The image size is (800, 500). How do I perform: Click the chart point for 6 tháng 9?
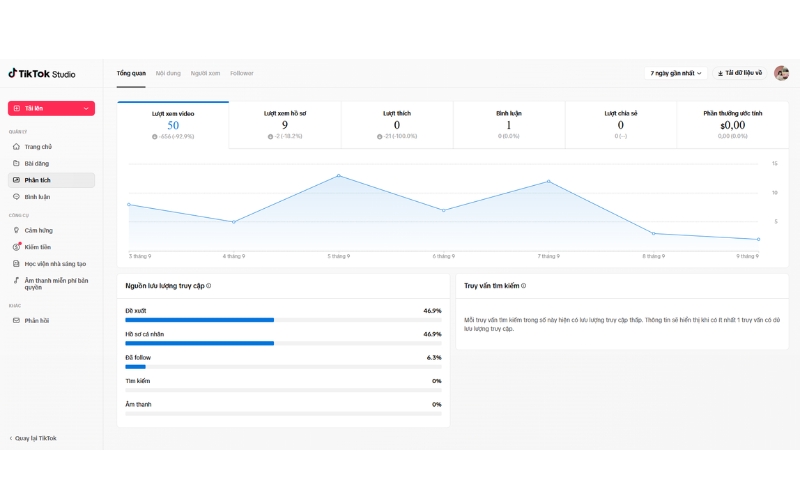(443, 210)
